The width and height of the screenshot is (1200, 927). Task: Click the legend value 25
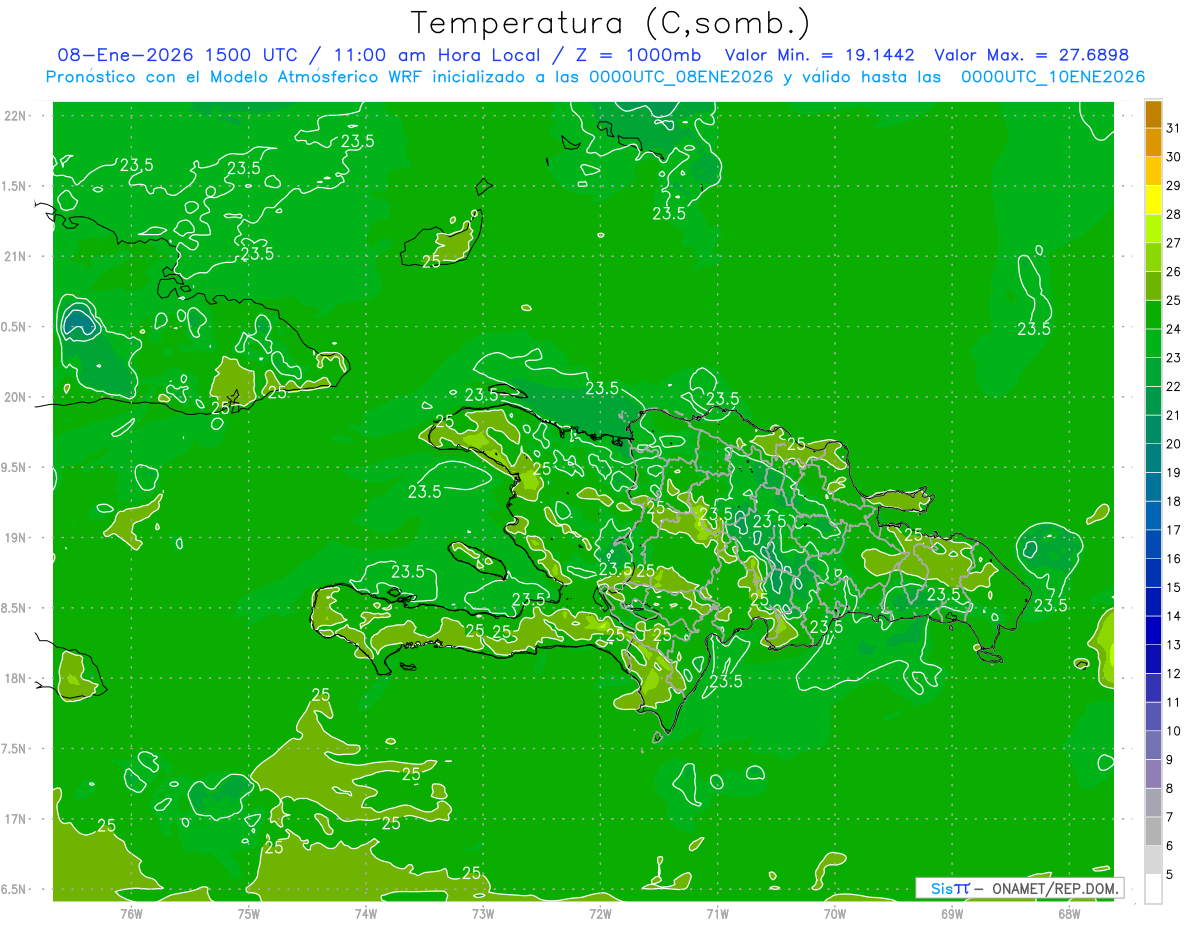click(1173, 300)
